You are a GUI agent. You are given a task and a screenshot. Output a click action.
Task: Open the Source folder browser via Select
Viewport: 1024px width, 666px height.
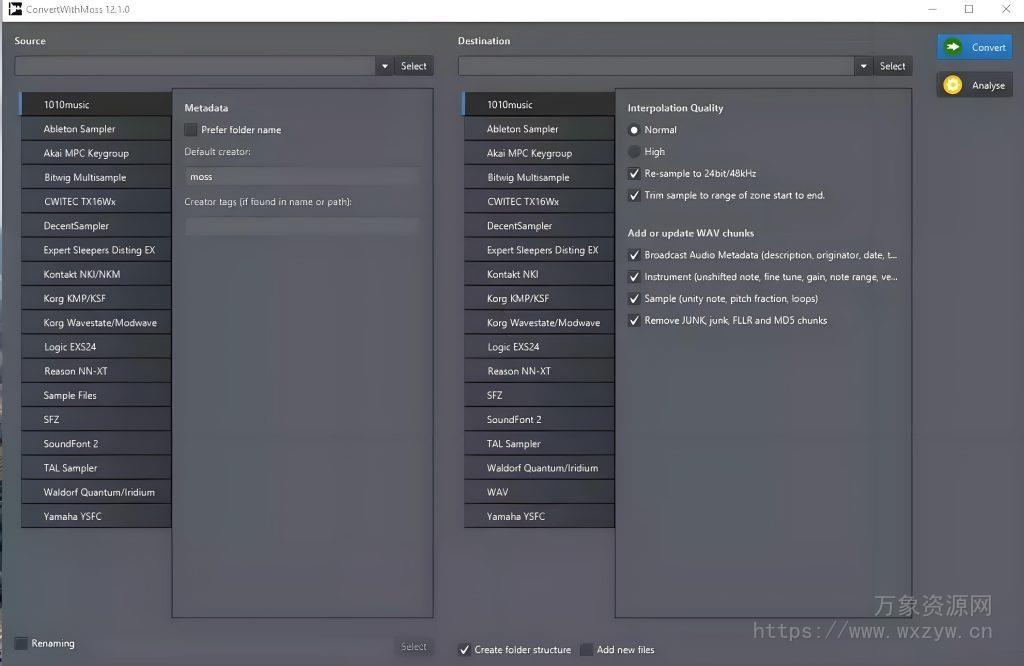tap(413, 65)
